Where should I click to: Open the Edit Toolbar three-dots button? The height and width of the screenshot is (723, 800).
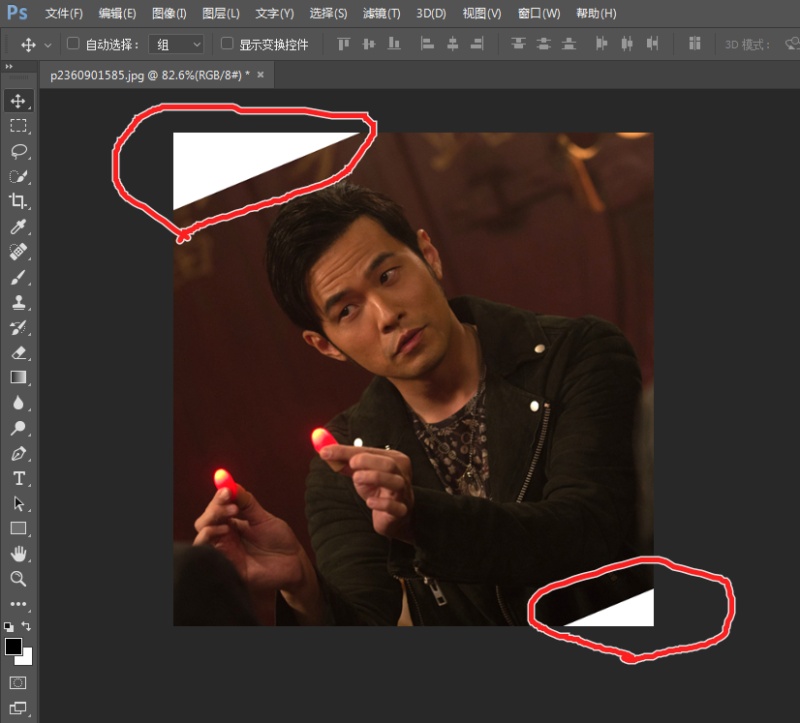click(18, 604)
